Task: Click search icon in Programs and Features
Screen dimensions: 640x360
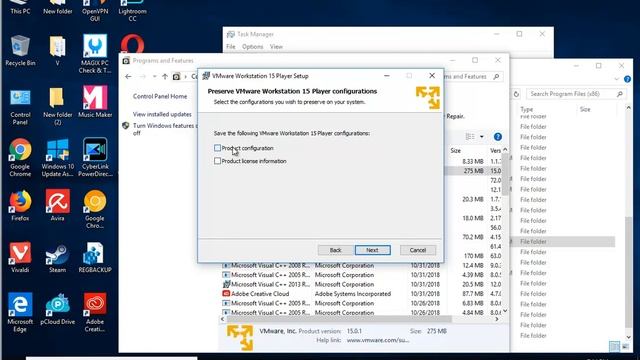Action: 496,76
